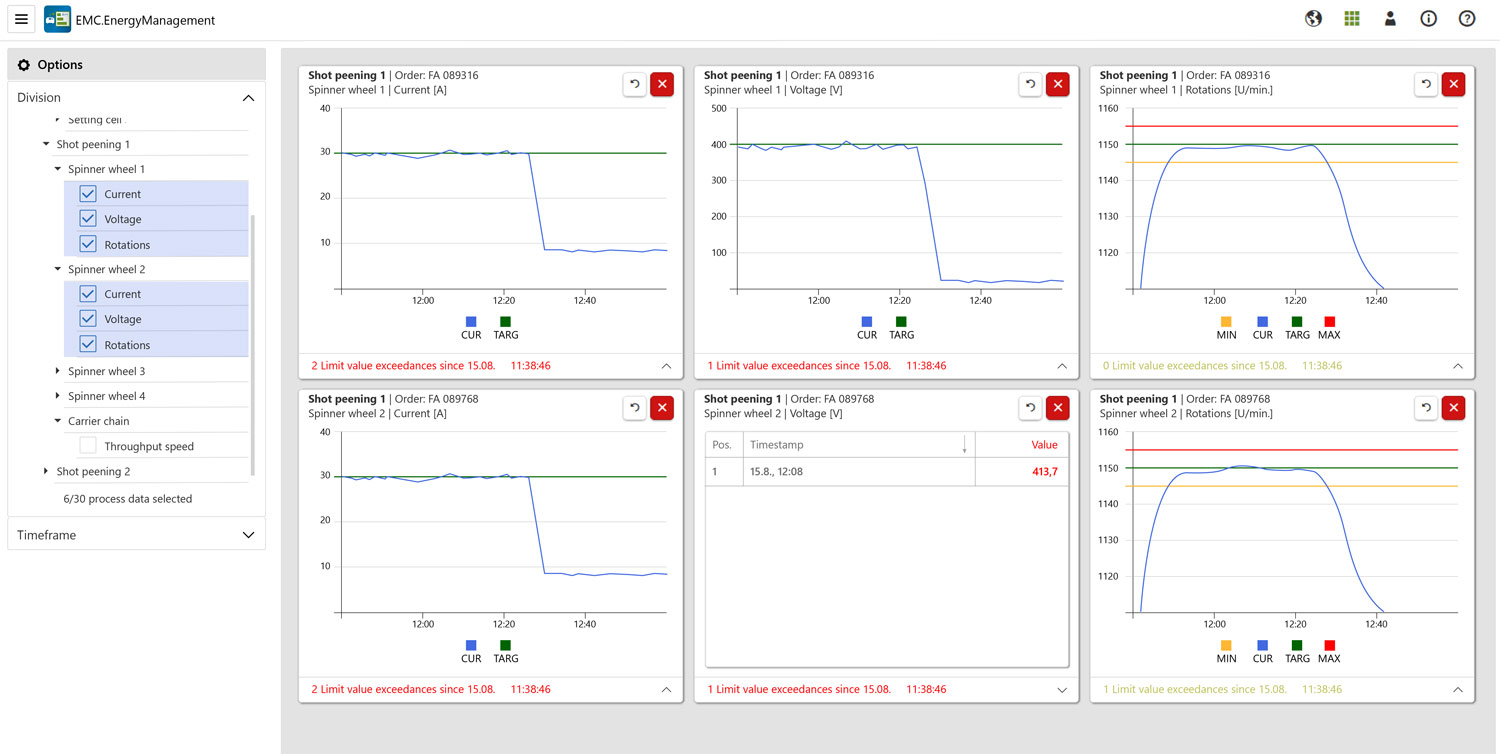The width and height of the screenshot is (1500, 754).
Task: Expand the Timeframe section
Action: coord(248,535)
